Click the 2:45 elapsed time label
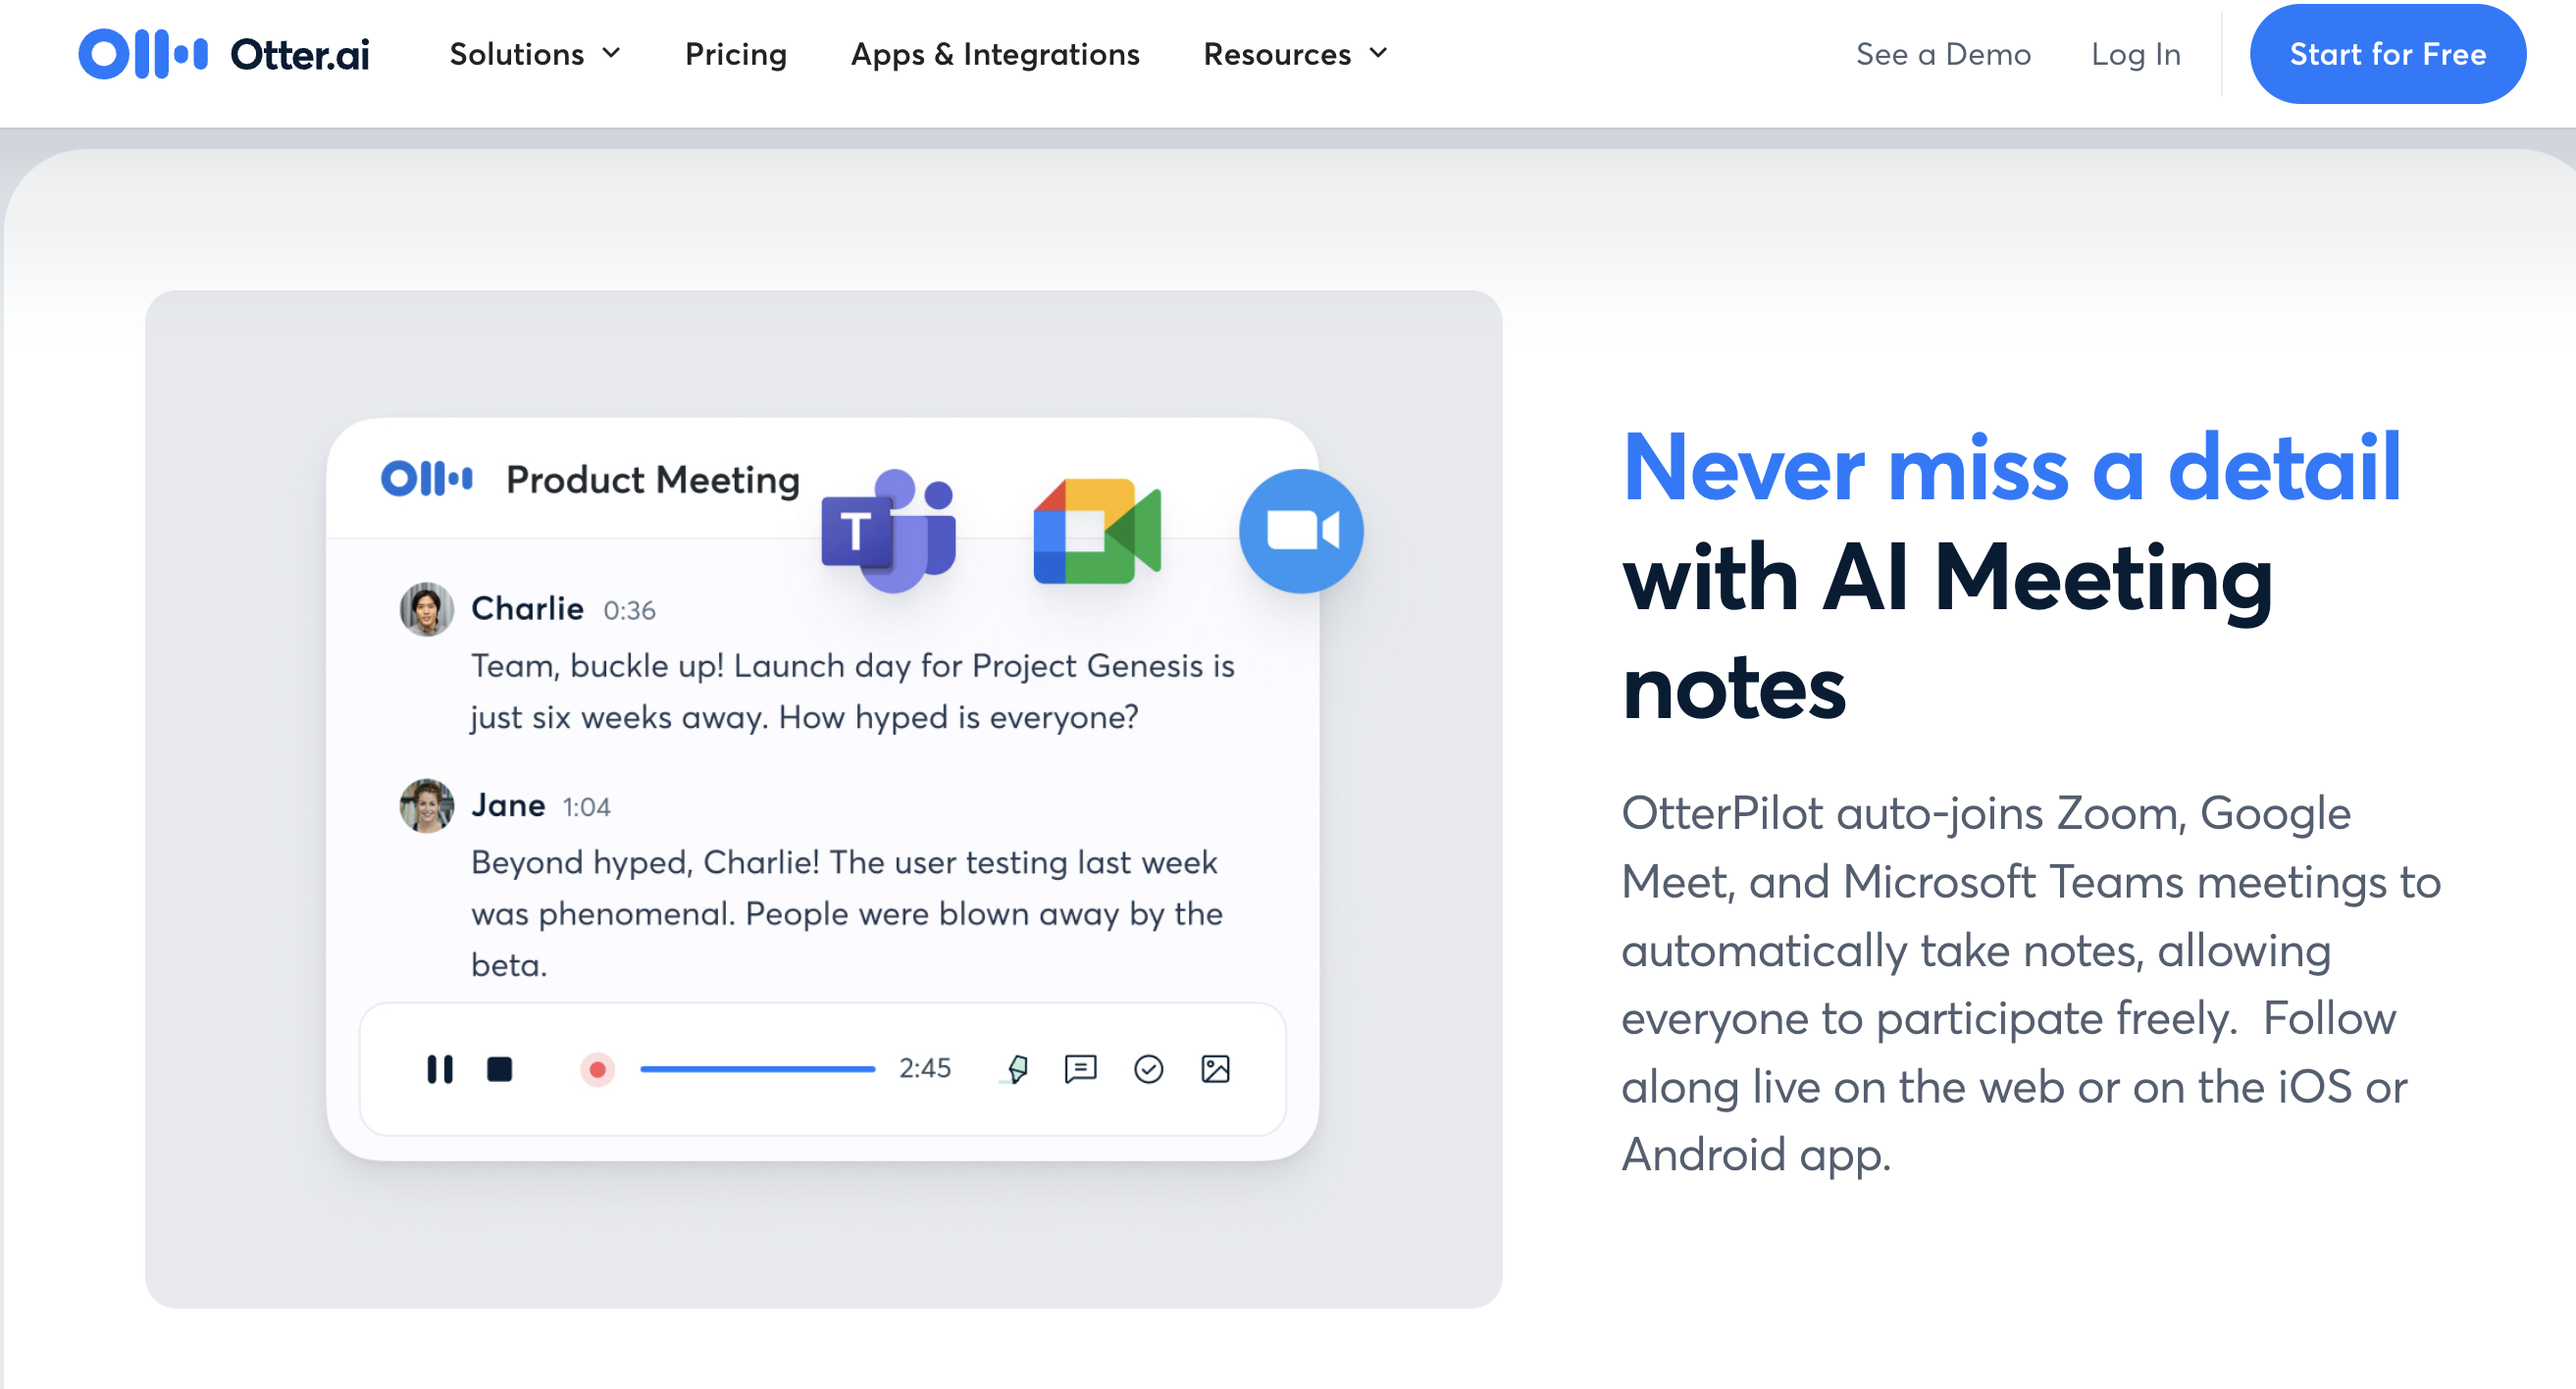 pyautogui.click(x=925, y=1068)
